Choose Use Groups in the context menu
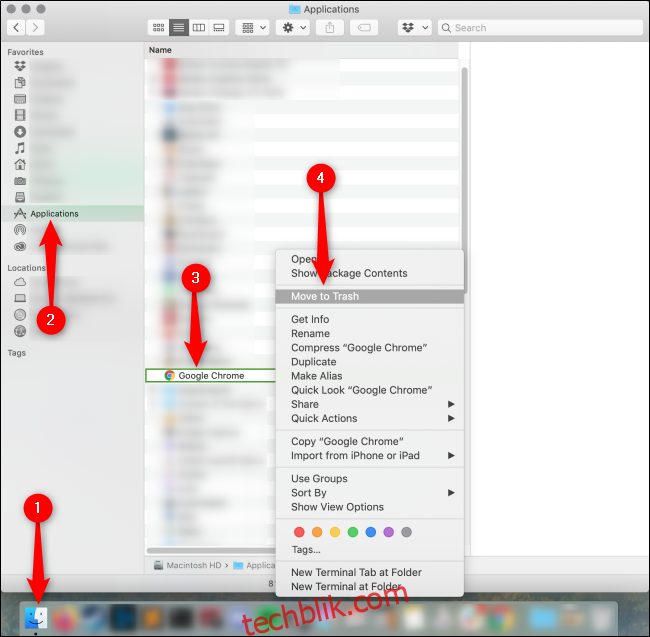650x637 pixels. click(x=369, y=478)
